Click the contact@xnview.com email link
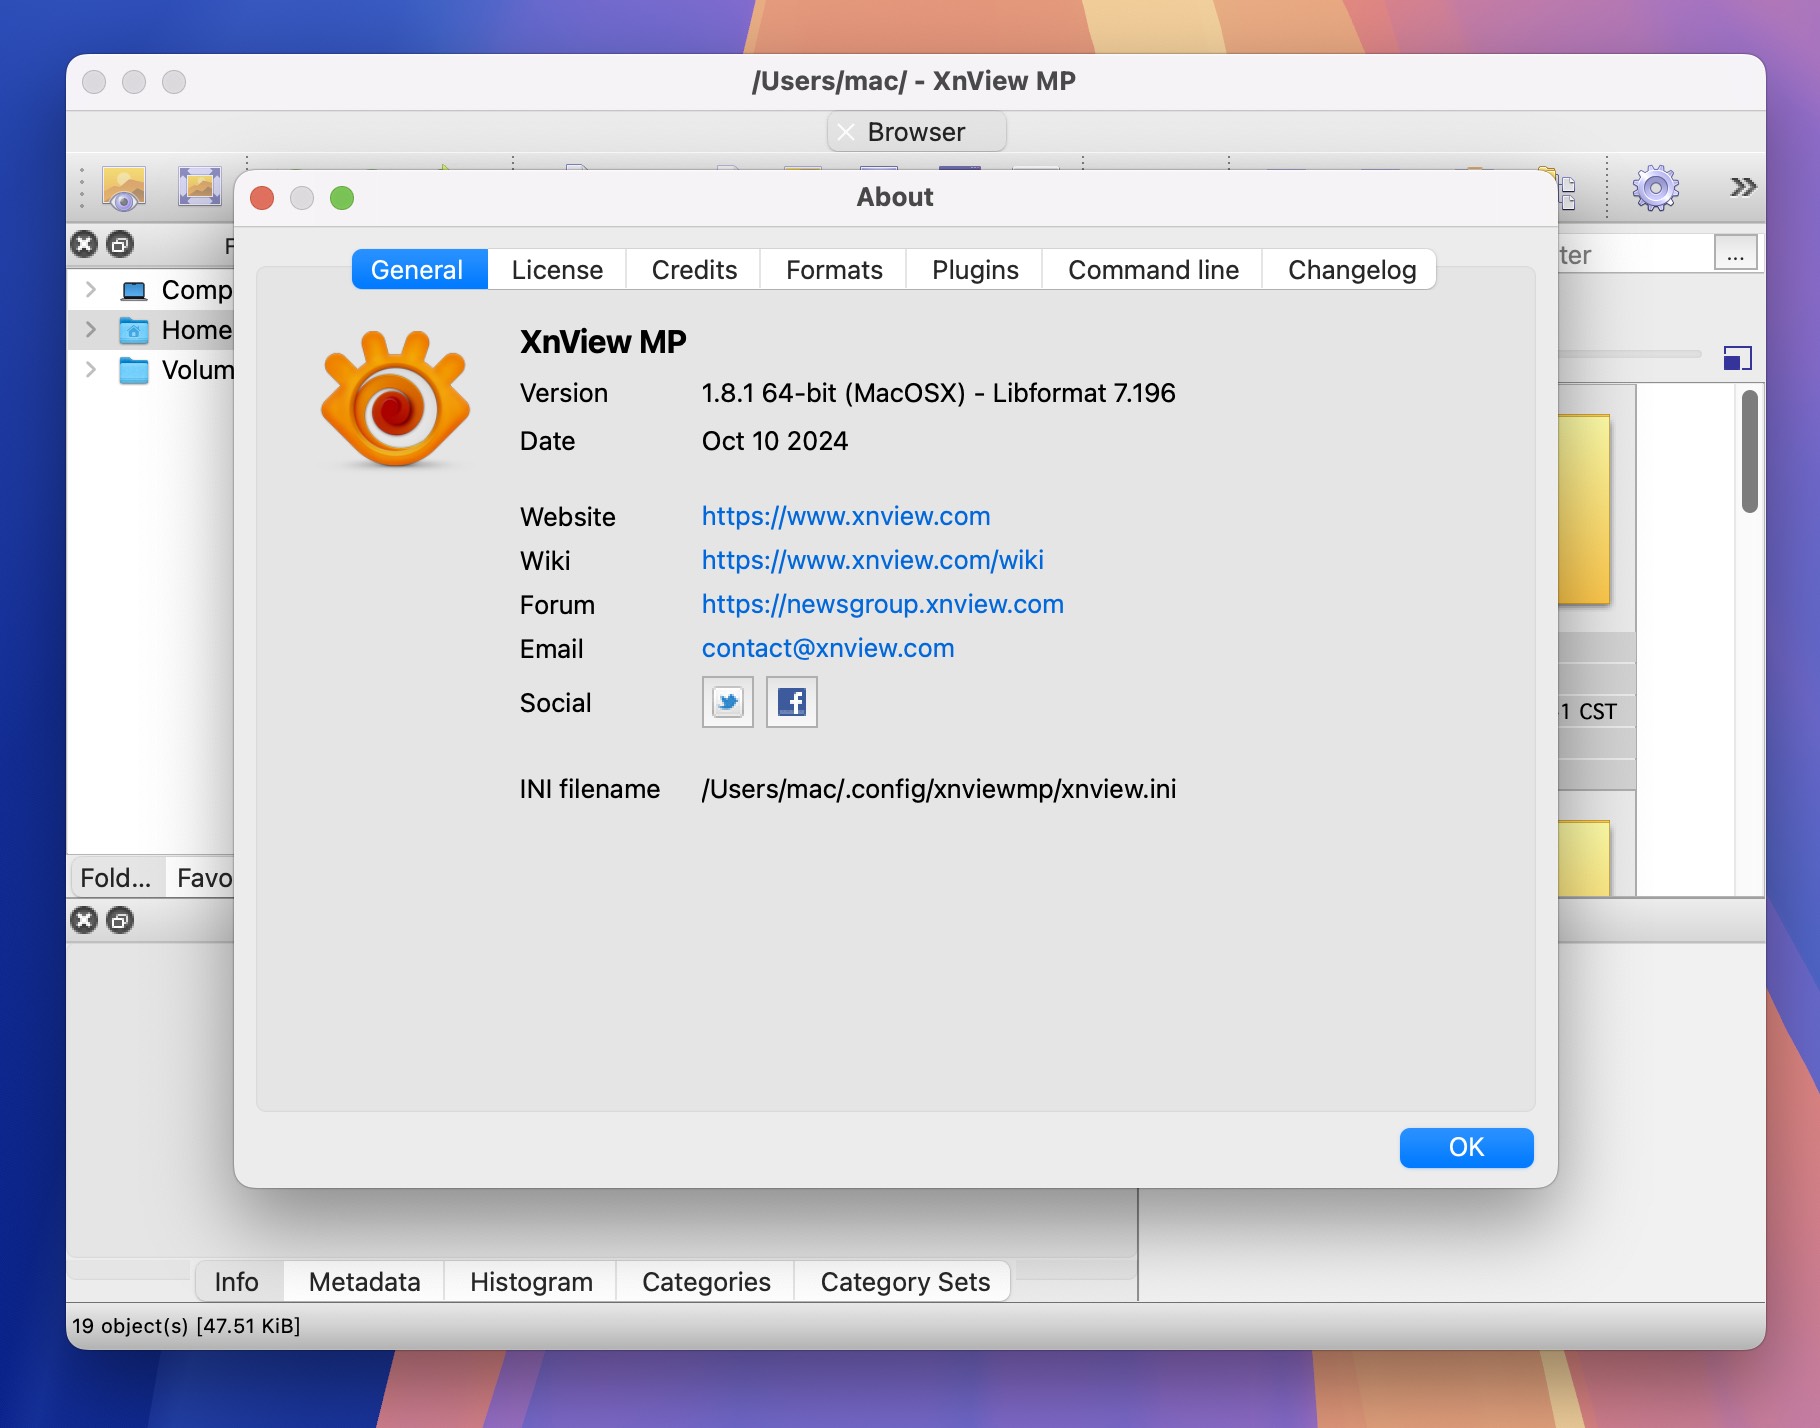The image size is (1820, 1428). click(x=828, y=648)
